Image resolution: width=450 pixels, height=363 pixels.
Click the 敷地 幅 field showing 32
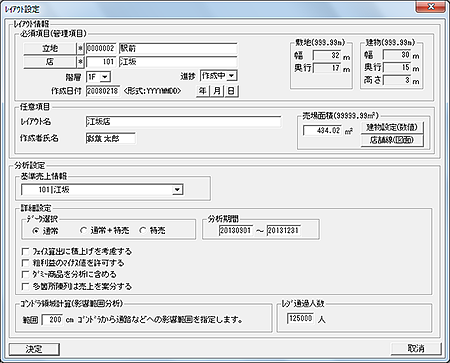coord(327,56)
